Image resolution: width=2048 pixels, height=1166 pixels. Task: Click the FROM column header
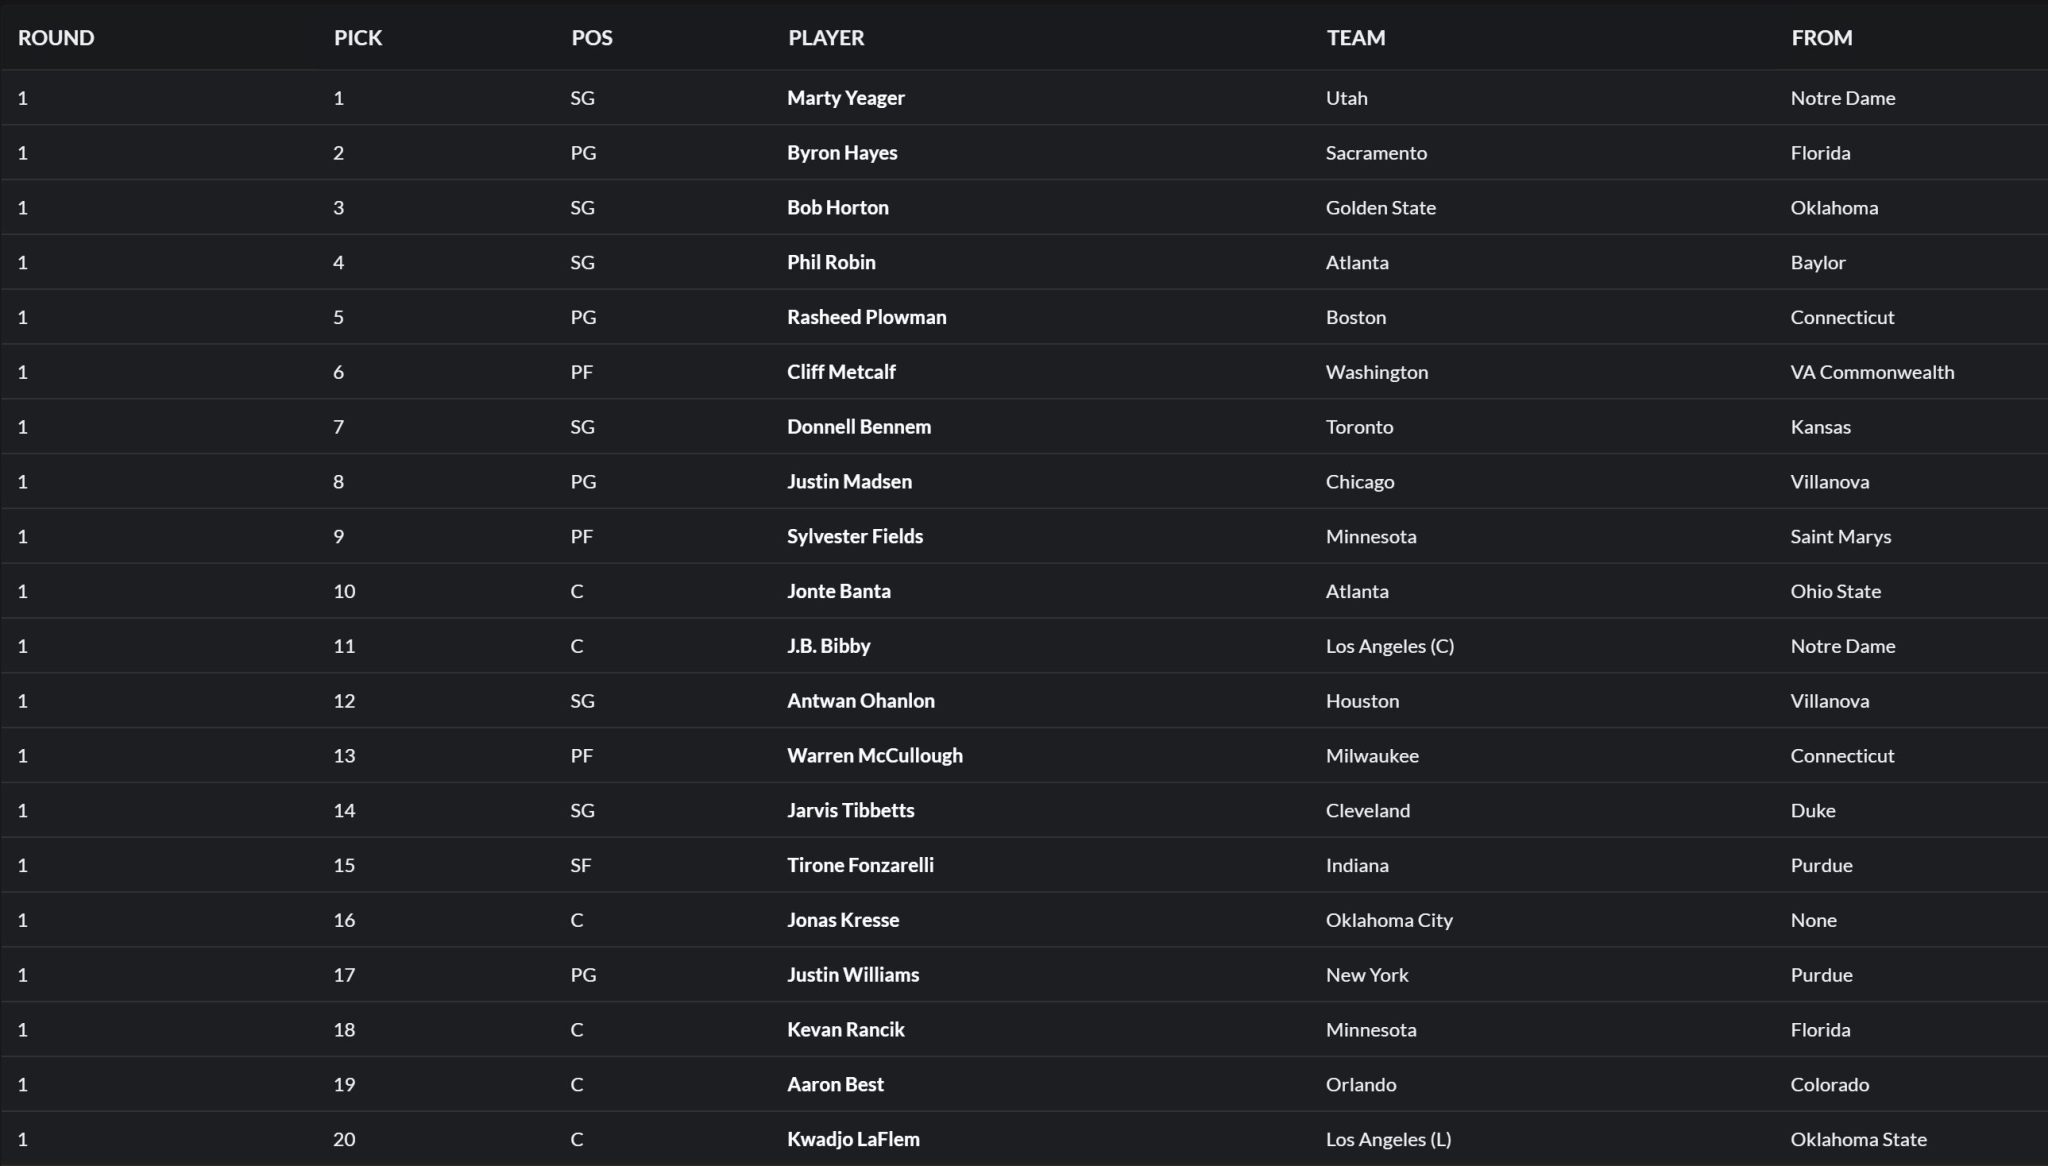(1822, 38)
